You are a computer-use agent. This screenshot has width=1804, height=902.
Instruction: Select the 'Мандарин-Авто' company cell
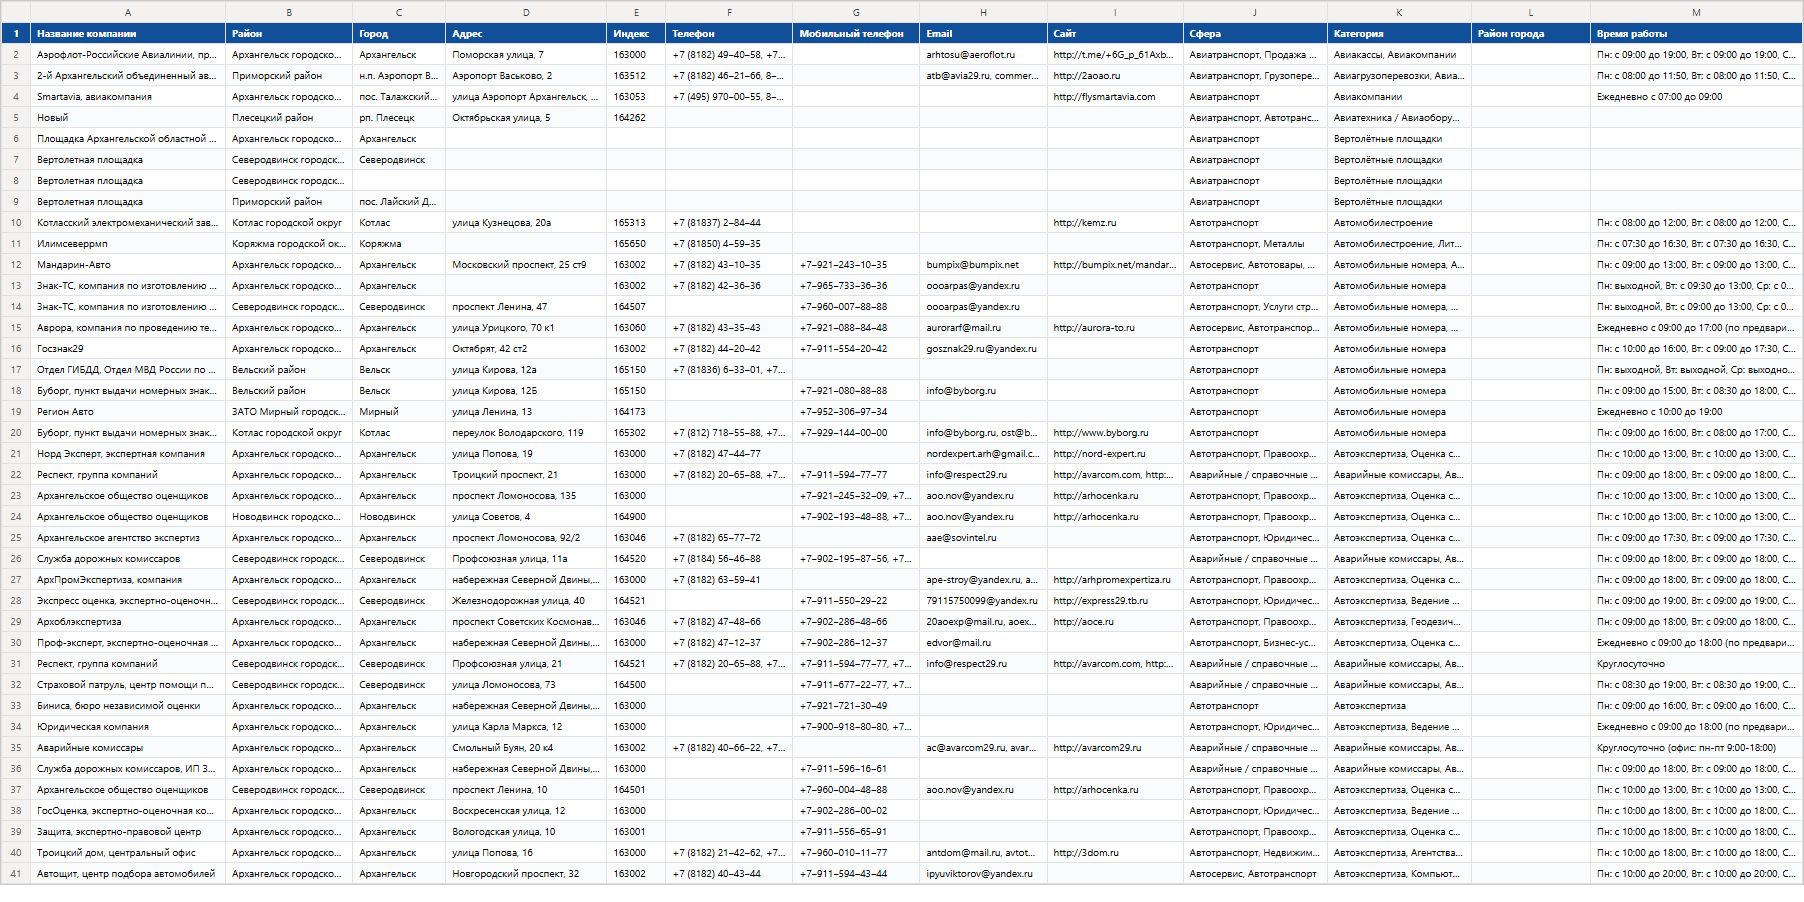pyautogui.click(x=128, y=265)
